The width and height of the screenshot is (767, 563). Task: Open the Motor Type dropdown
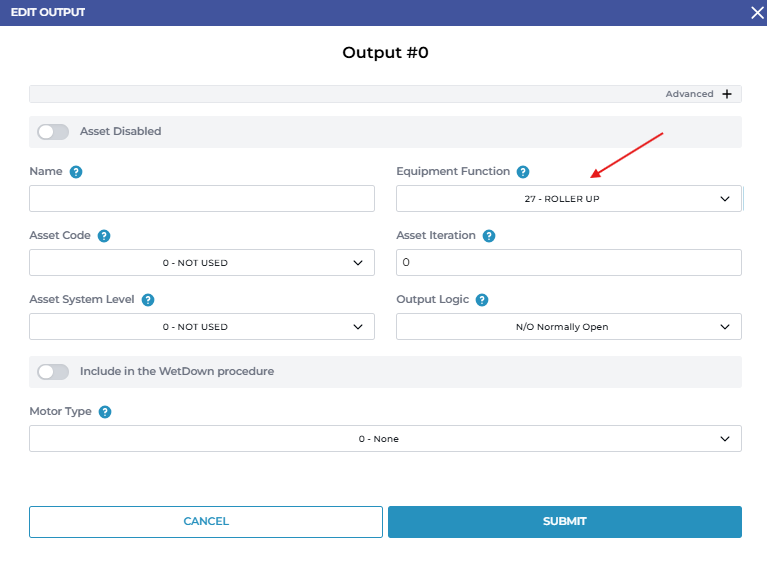[x=385, y=439]
